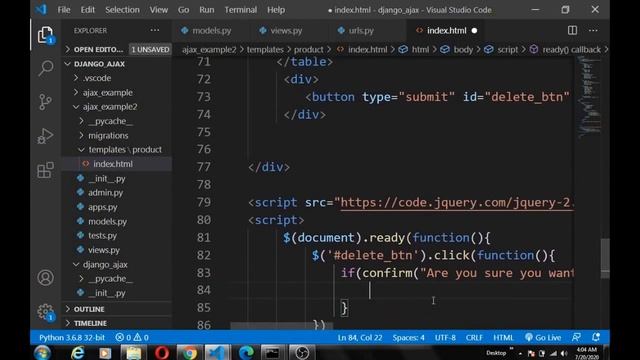Open the Search view in activity bar
Screen dimensions: 640x360
tap(45, 68)
